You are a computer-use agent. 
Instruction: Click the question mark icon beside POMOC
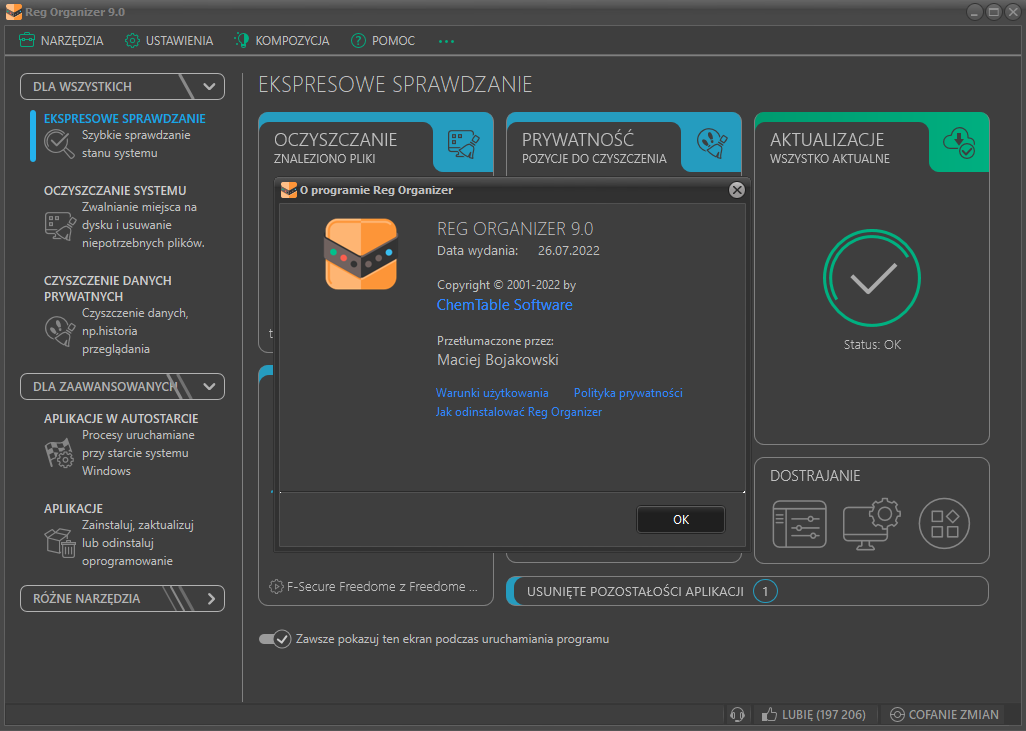point(358,41)
